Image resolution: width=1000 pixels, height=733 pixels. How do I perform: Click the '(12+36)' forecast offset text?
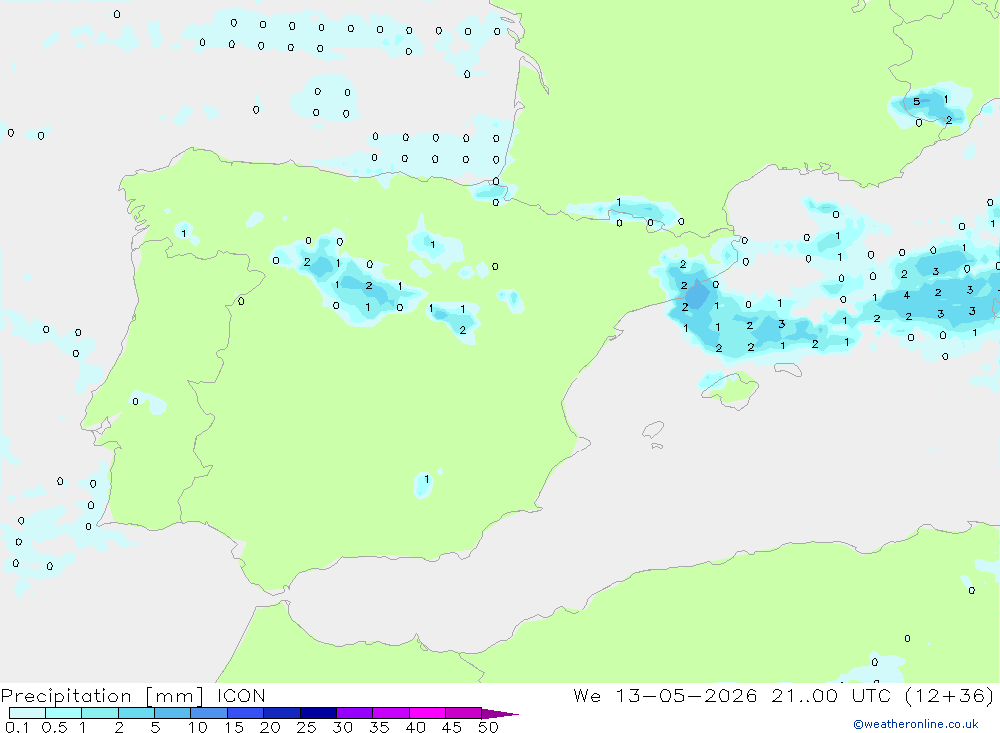[x=950, y=695]
